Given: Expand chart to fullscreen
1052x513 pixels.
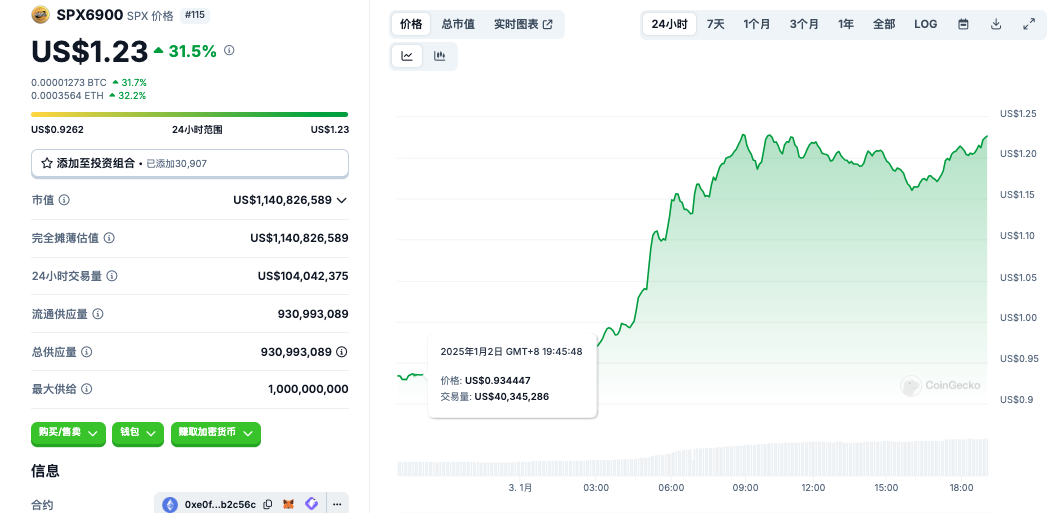Looking at the screenshot, I should (x=1029, y=24).
